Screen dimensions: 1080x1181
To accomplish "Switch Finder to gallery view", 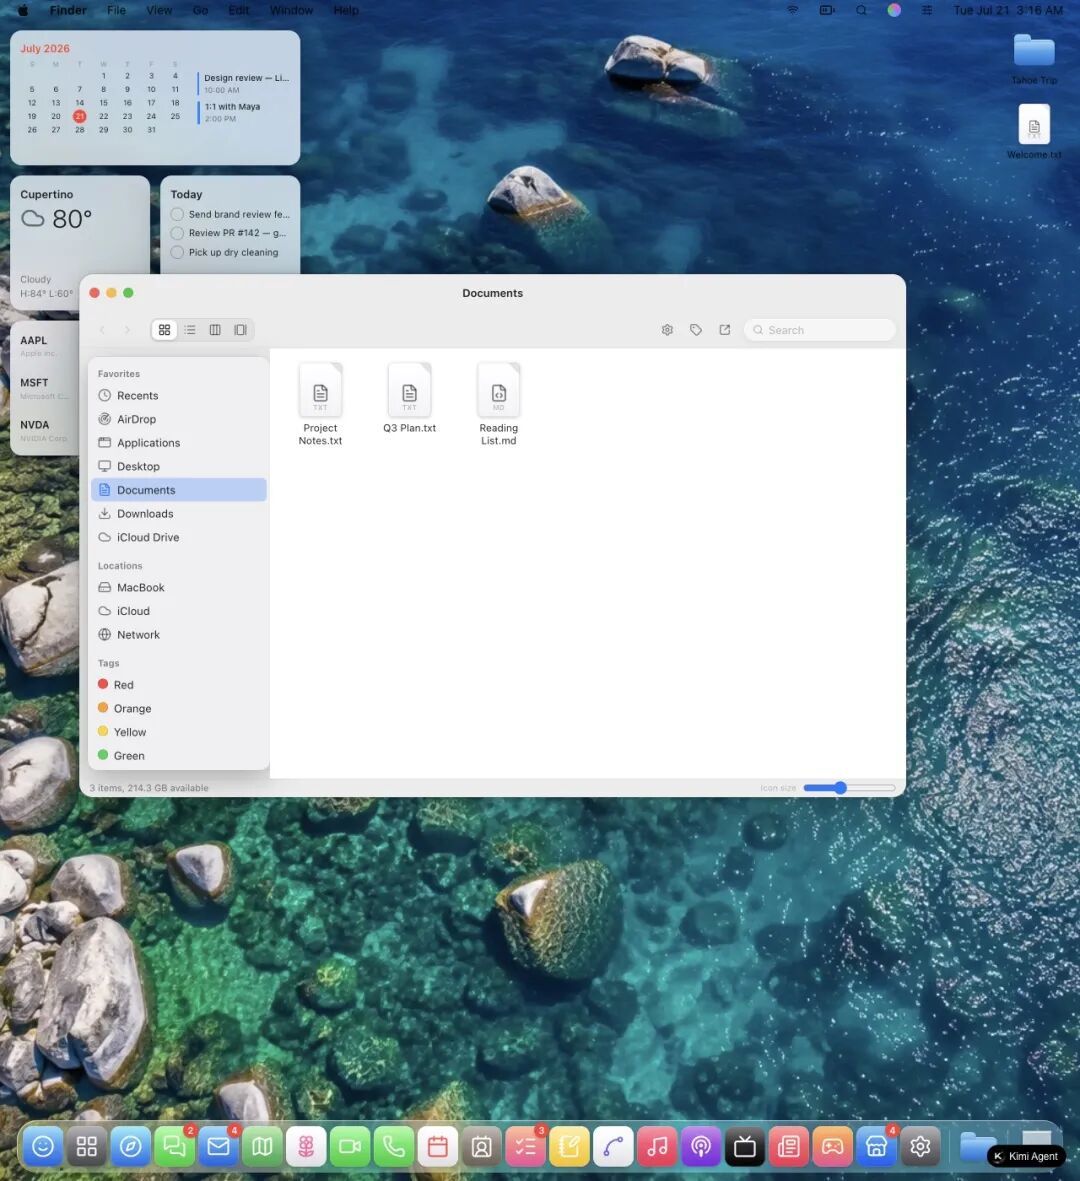I will click(x=240, y=330).
